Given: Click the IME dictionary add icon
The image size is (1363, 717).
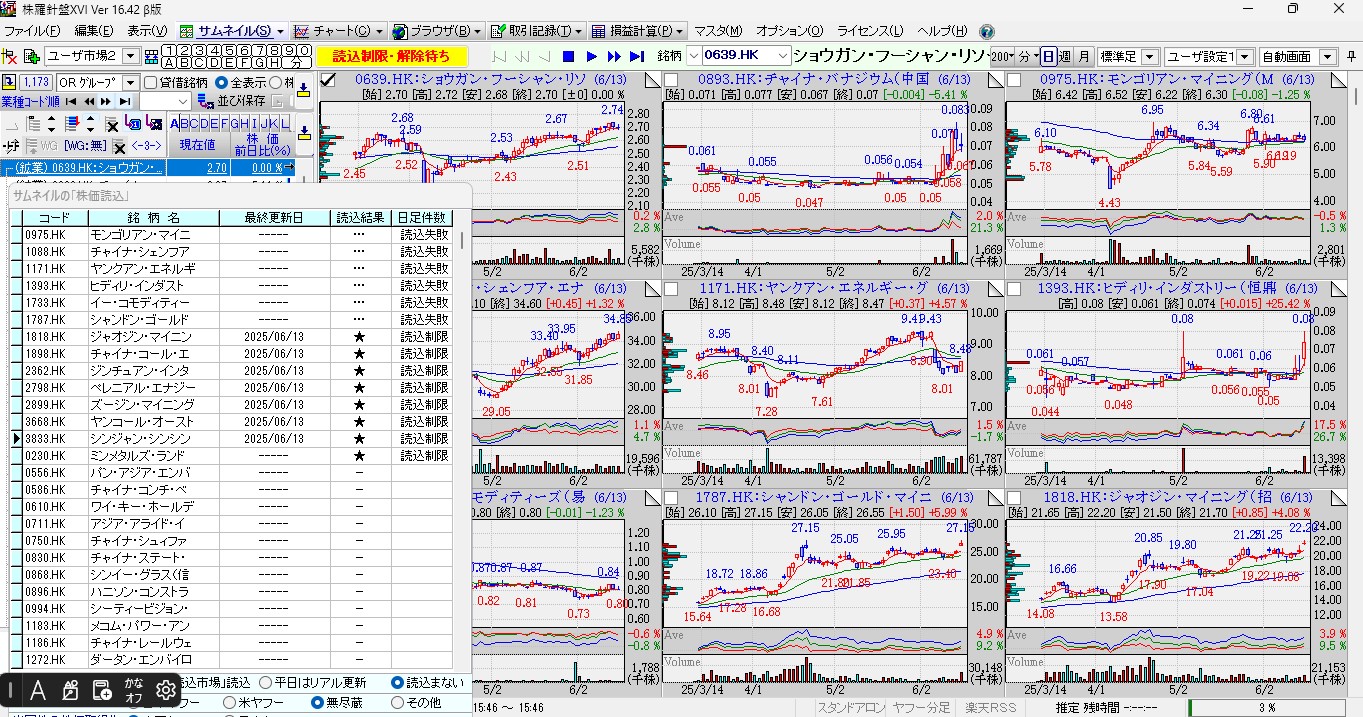Looking at the screenshot, I should tap(102, 689).
